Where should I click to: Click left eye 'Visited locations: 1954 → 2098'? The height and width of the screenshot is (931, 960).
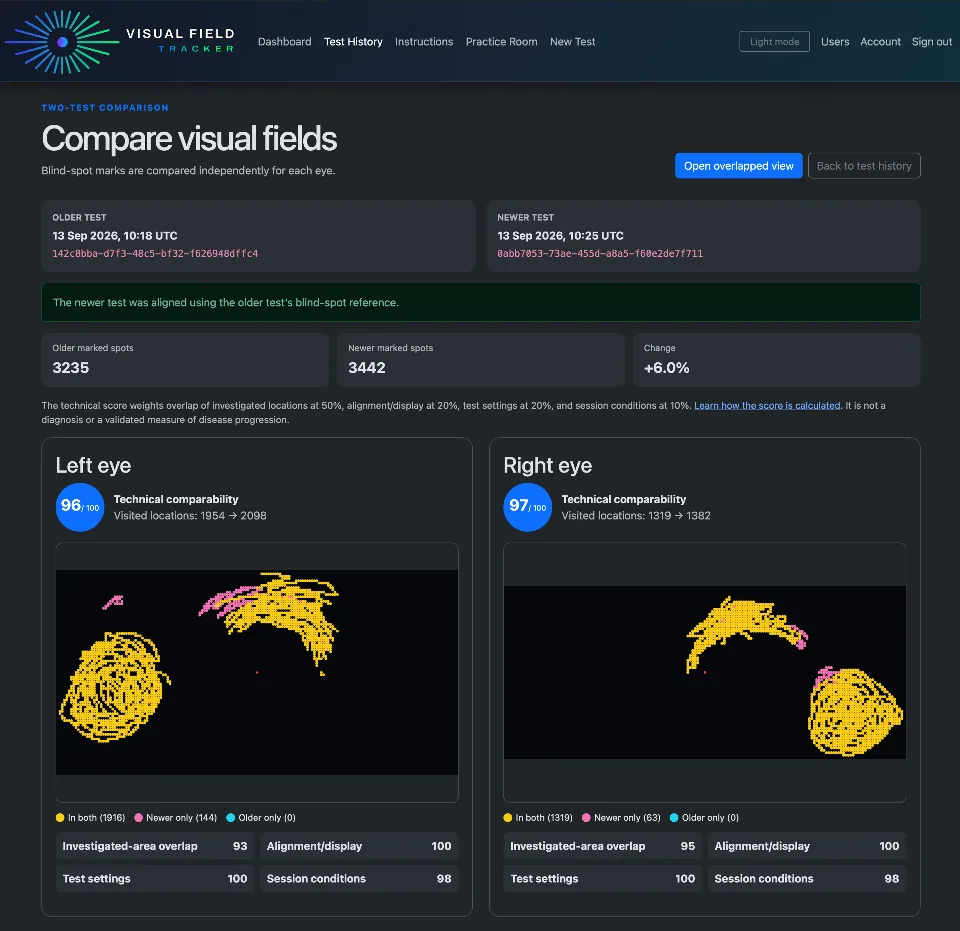click(x=190, y=515)
